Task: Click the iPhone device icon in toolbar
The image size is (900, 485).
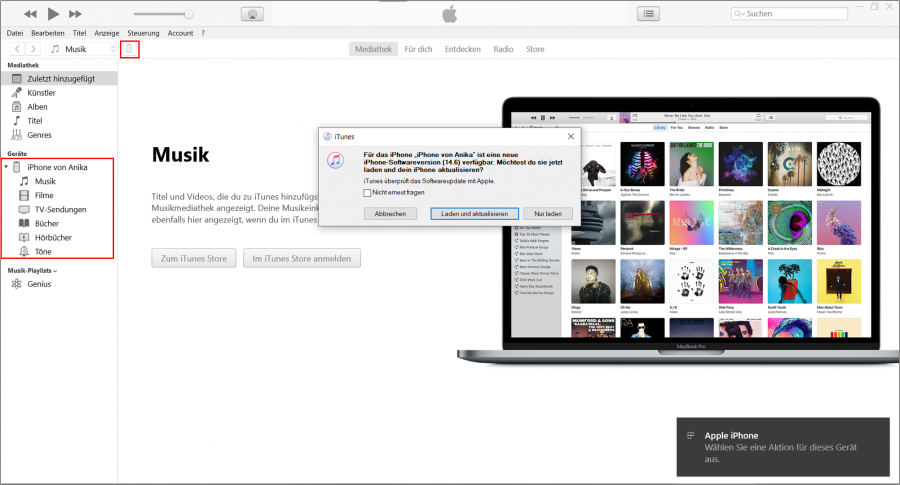Action: [x=130, y=49]
